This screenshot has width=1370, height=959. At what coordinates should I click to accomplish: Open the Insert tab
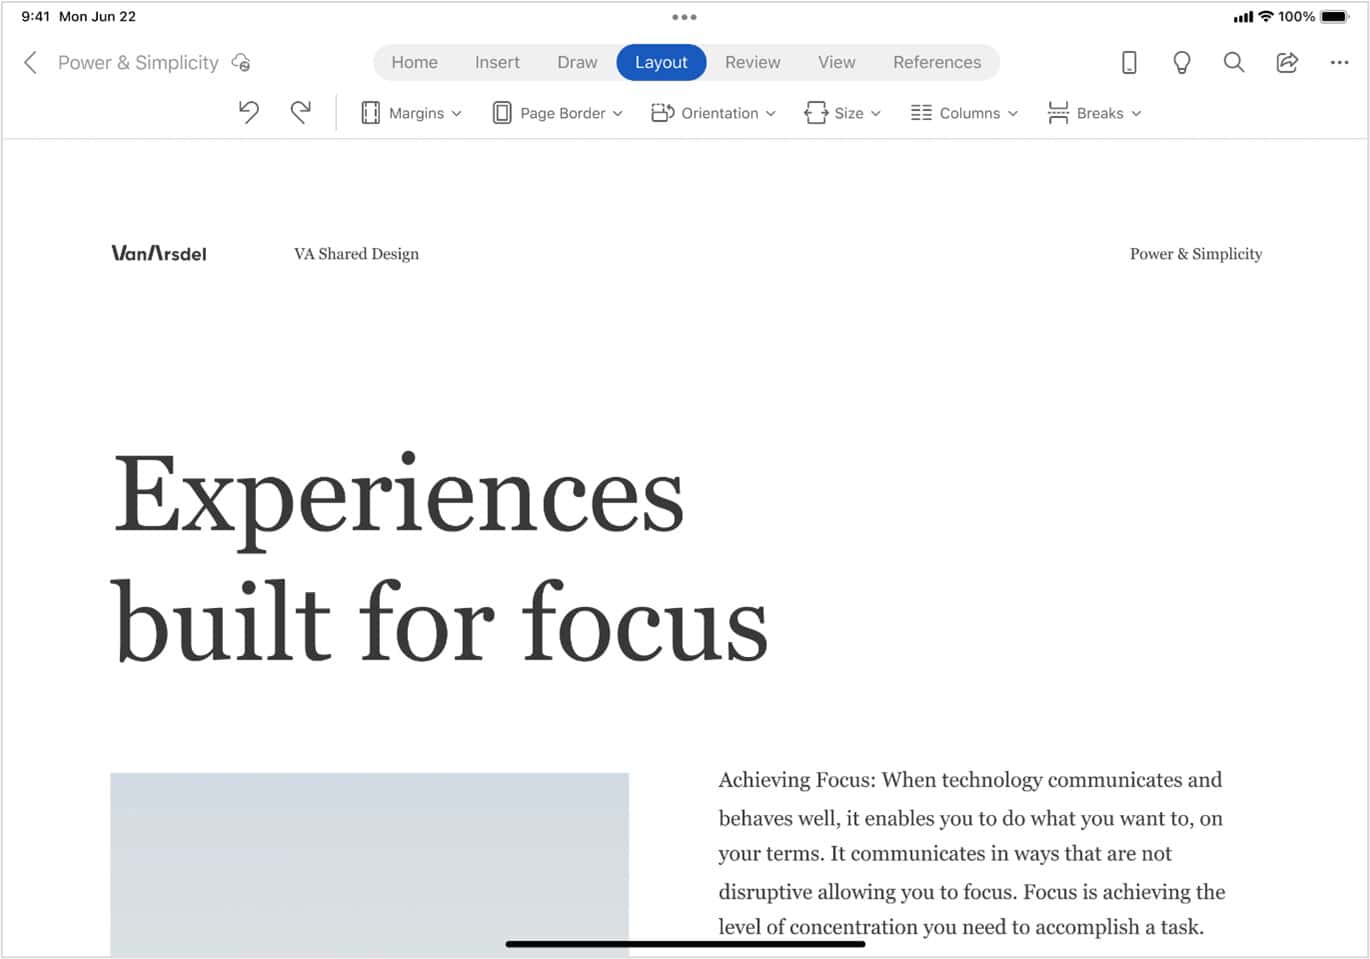pyautogui.click(x=497, y=62)
